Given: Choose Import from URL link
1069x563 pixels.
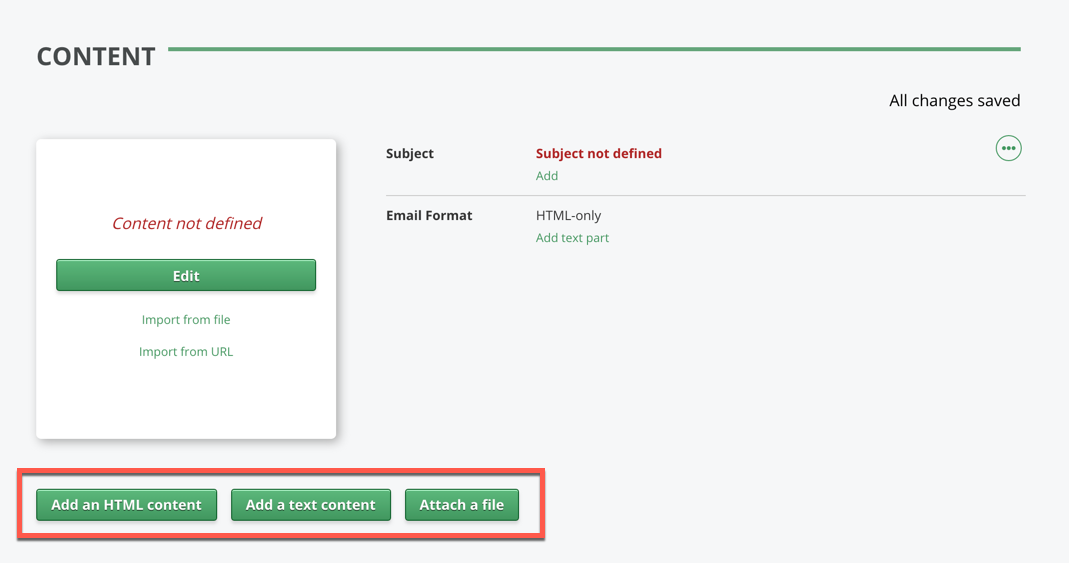Looking at the screenshot, I should 186,352.
